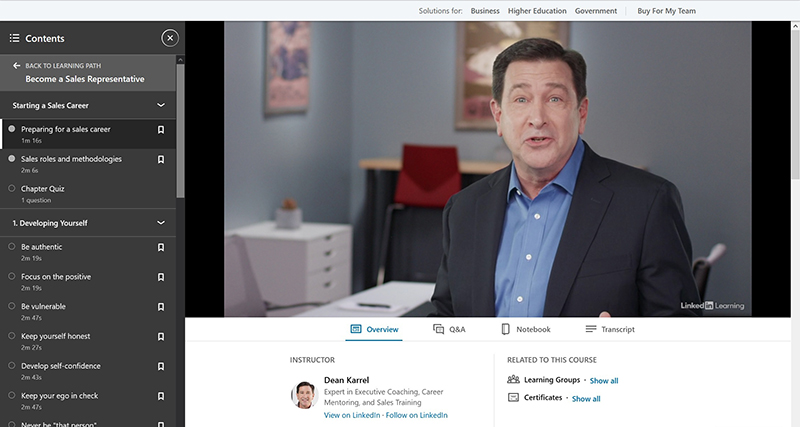
Task: Click the Certificates icon
Action: point(513,397)
